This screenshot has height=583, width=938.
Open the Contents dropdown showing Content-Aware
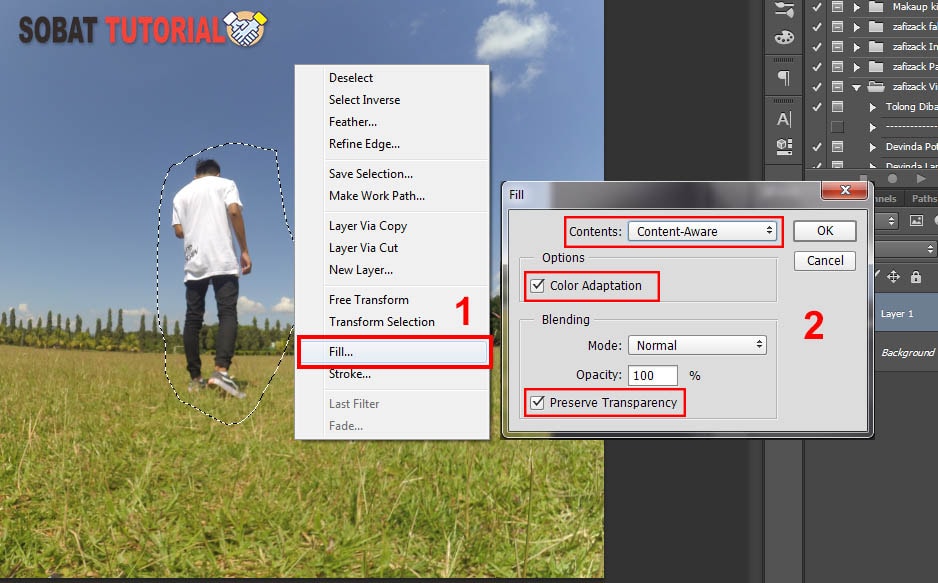click(703, 231)
